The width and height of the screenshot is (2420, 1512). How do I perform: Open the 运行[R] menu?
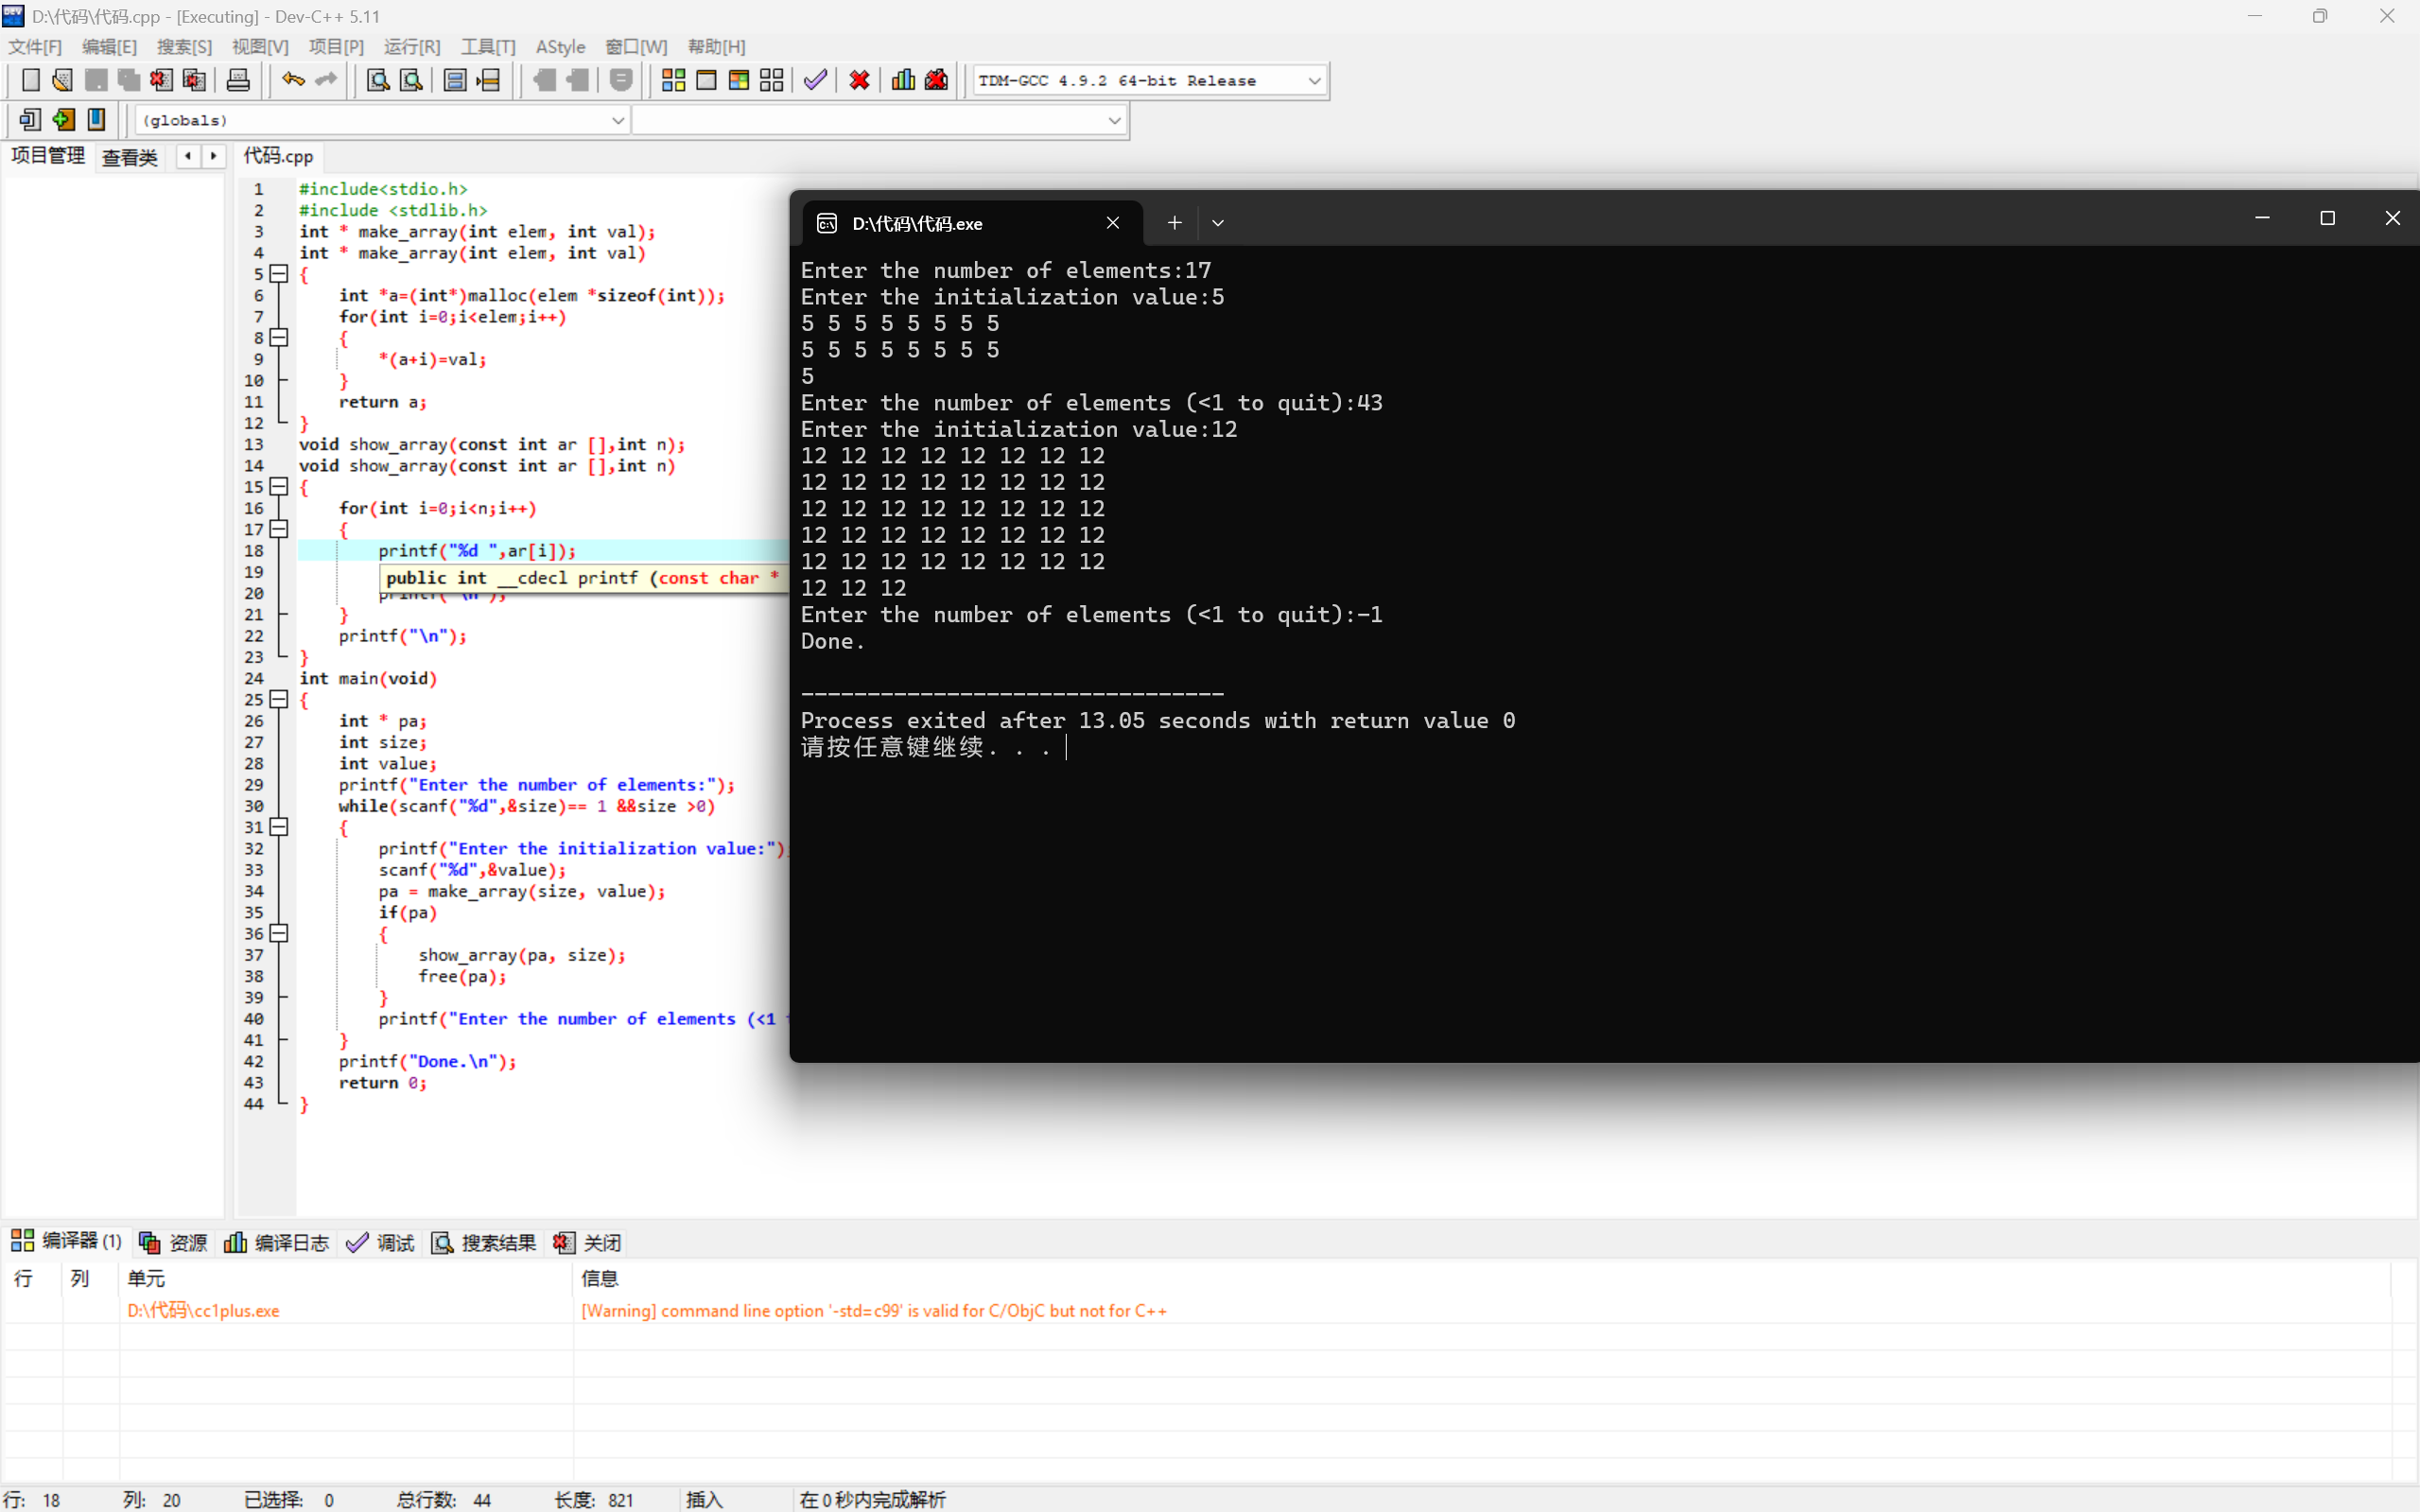(x=411, y=47)
